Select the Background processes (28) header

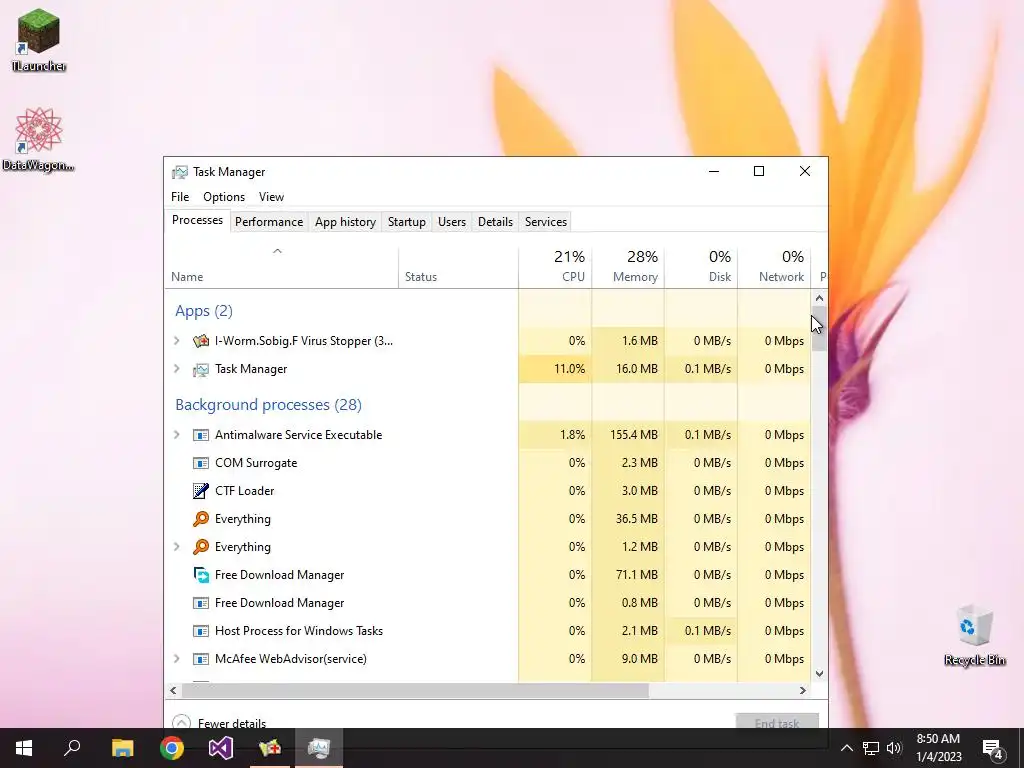tap(268, 405)
